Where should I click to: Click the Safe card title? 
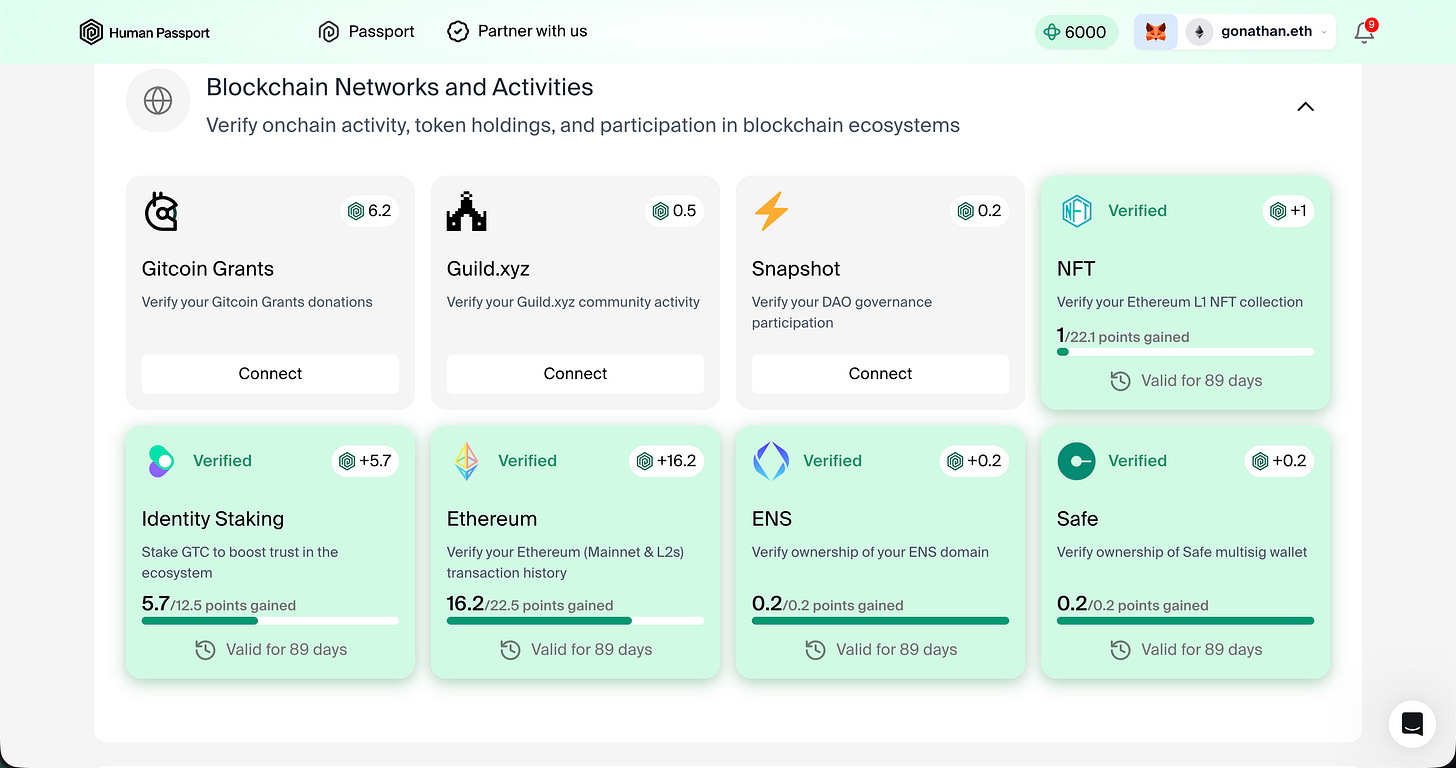1078,519
